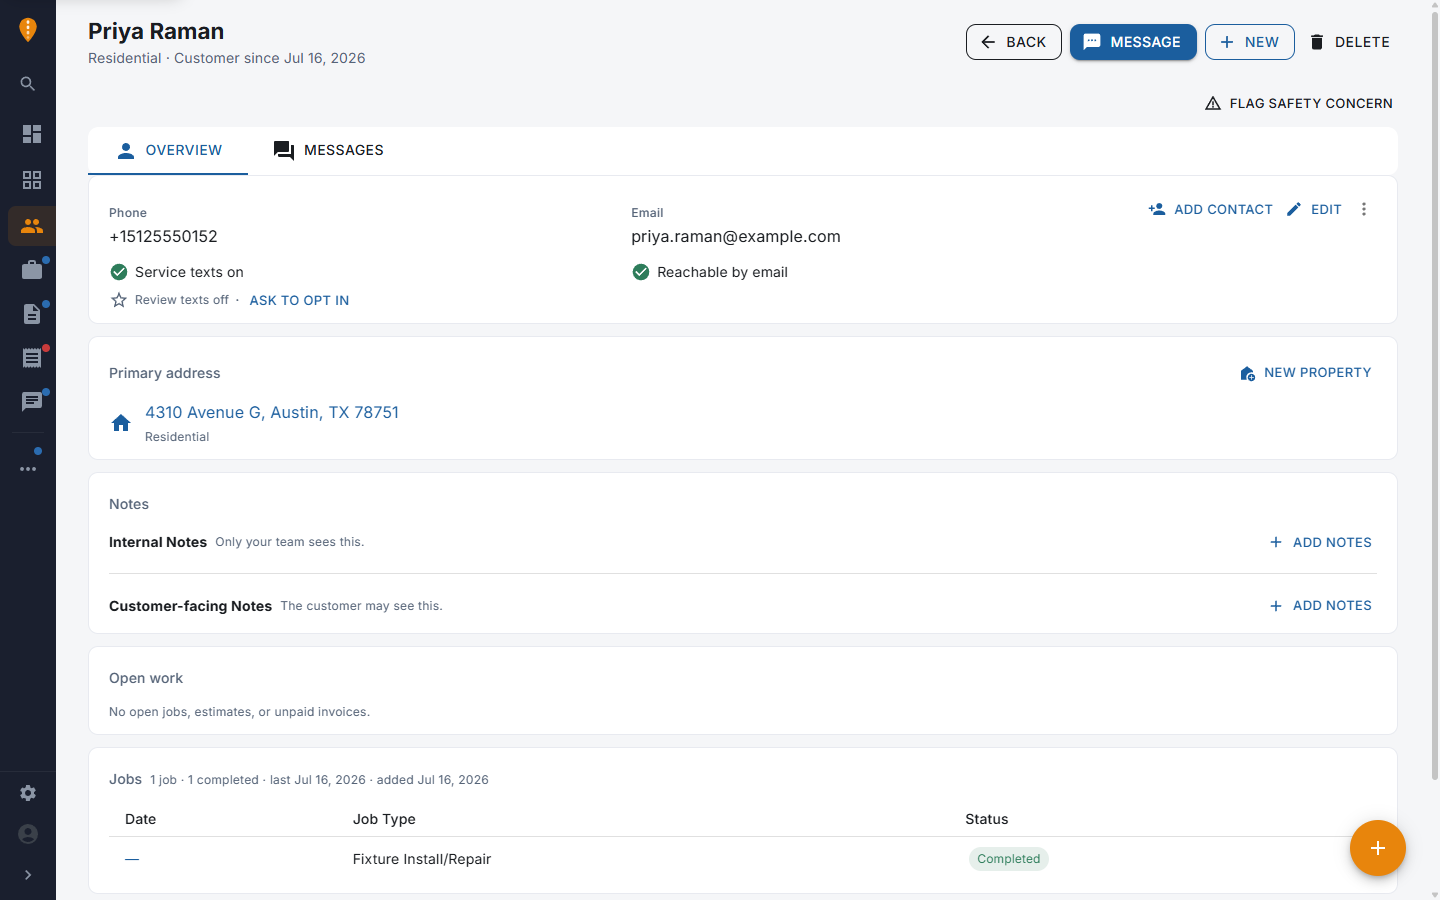Switch to the MESSAGES tab

tap(328, 150)
